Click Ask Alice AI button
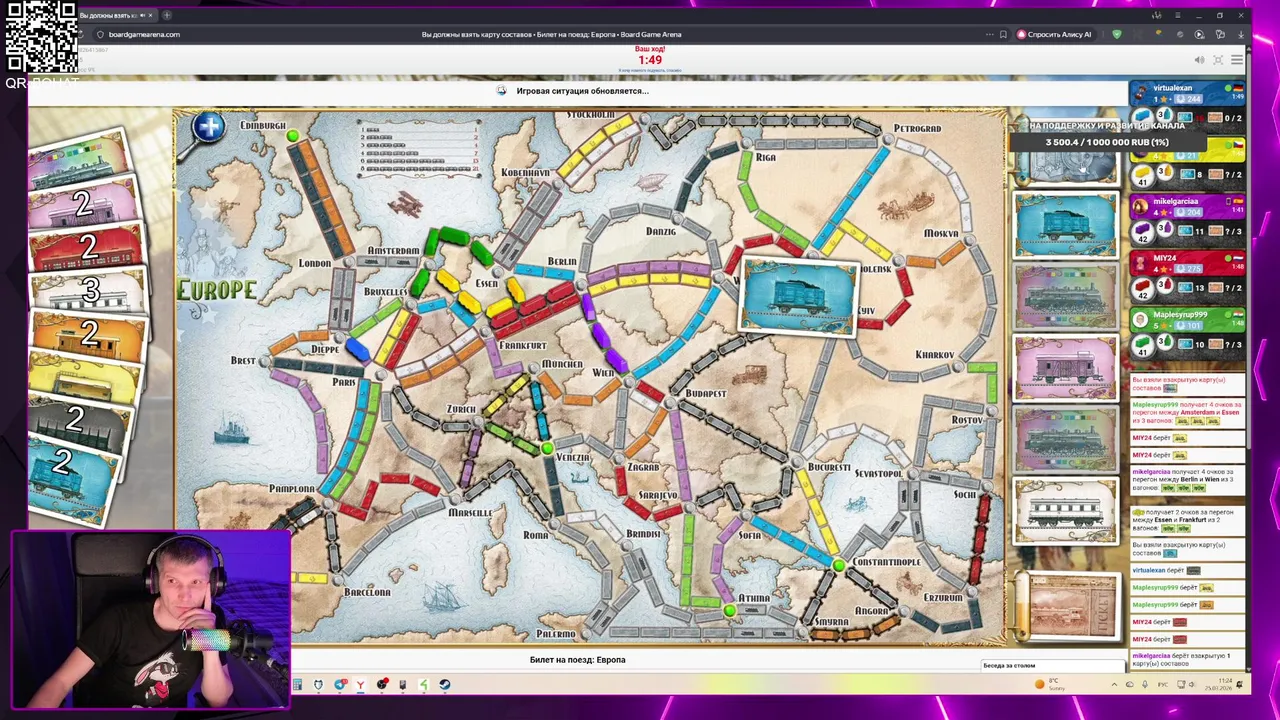Viewport: 1280px width, 720px height. tap(1054, 34)
